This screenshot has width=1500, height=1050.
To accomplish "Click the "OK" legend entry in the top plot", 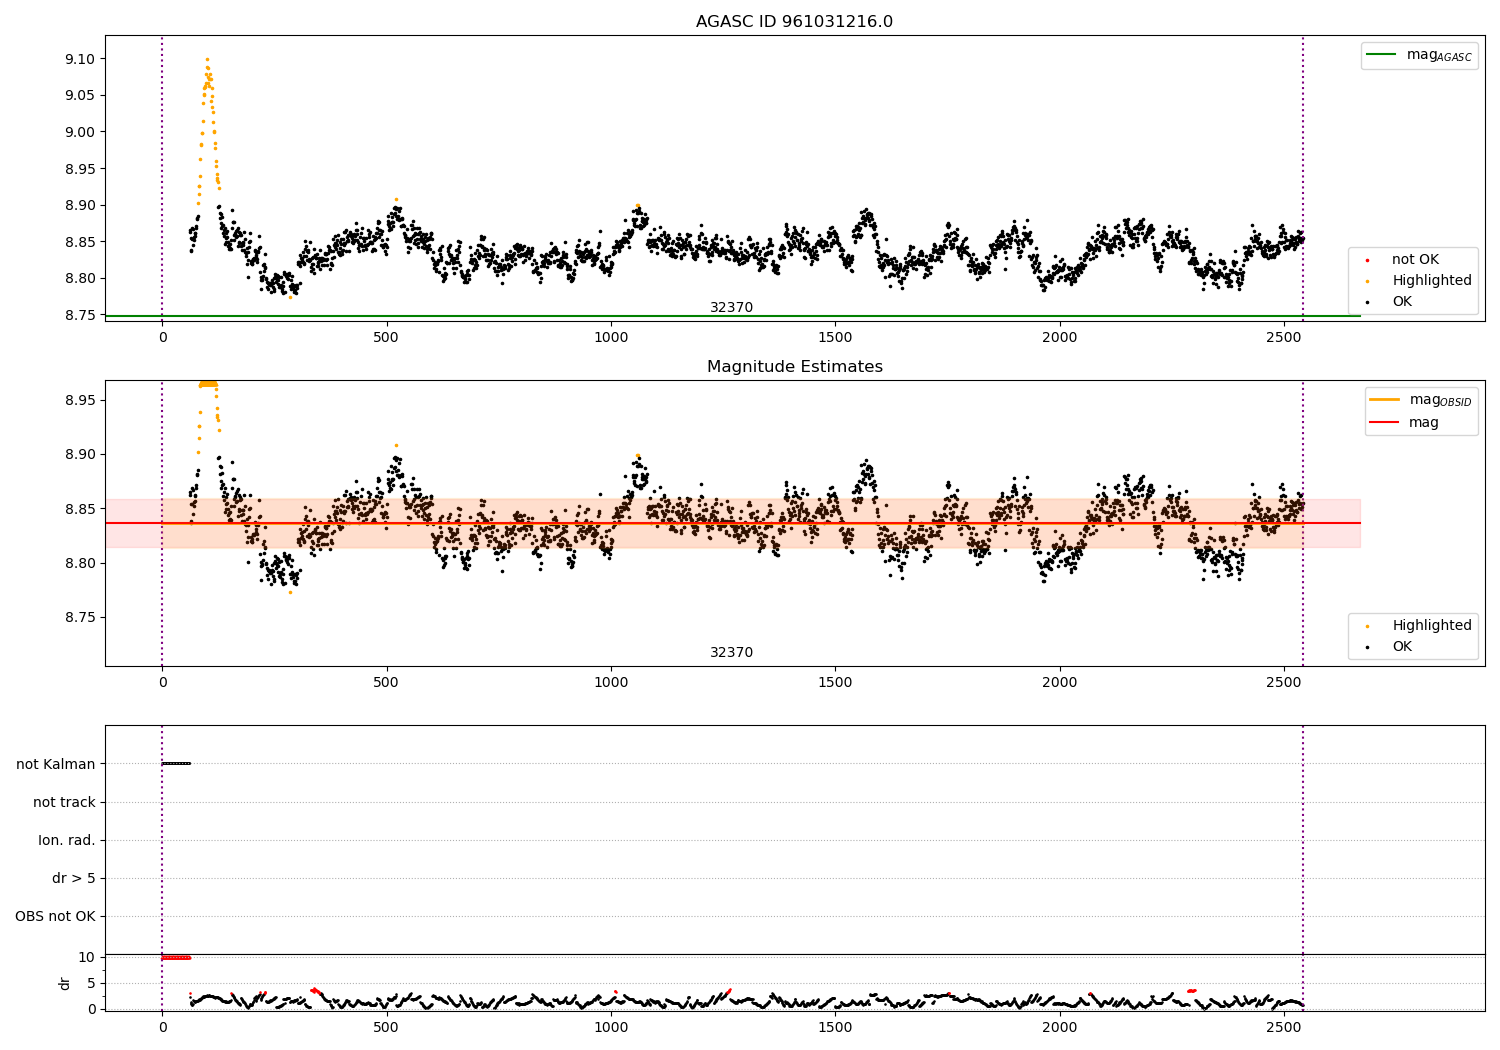I will 1402,301.
